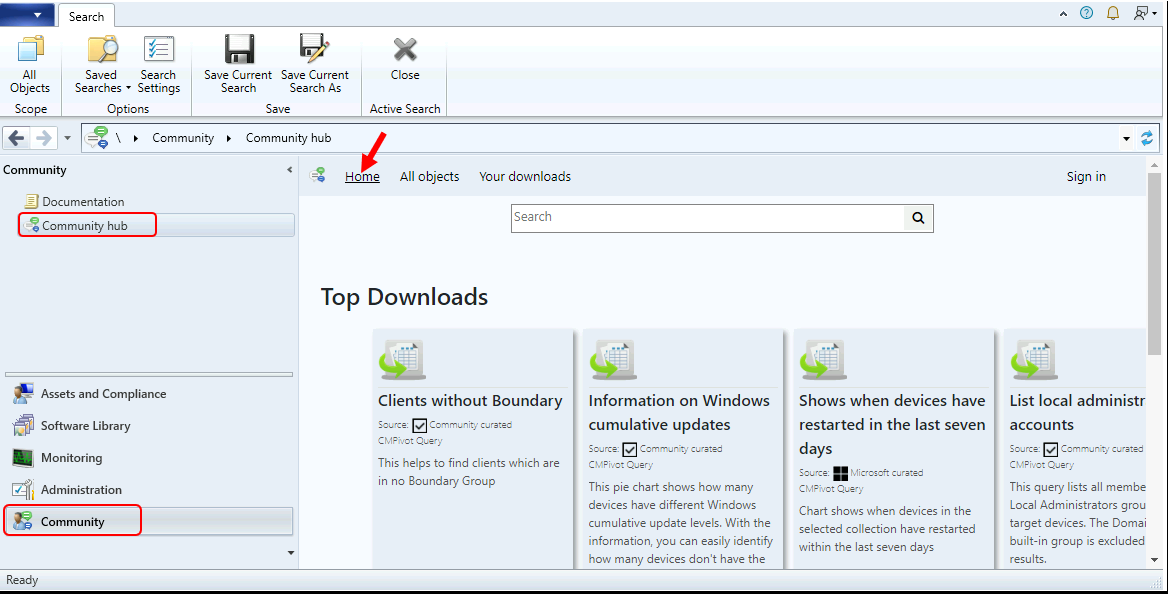Open Shows when devices have restarted title
This screenshot has height=595, width=1168.
[x=892, y=424]
